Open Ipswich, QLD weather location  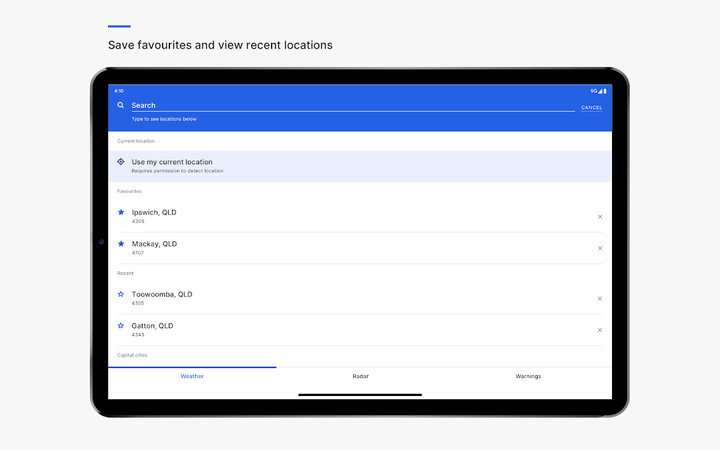click(x=154, y=213)
